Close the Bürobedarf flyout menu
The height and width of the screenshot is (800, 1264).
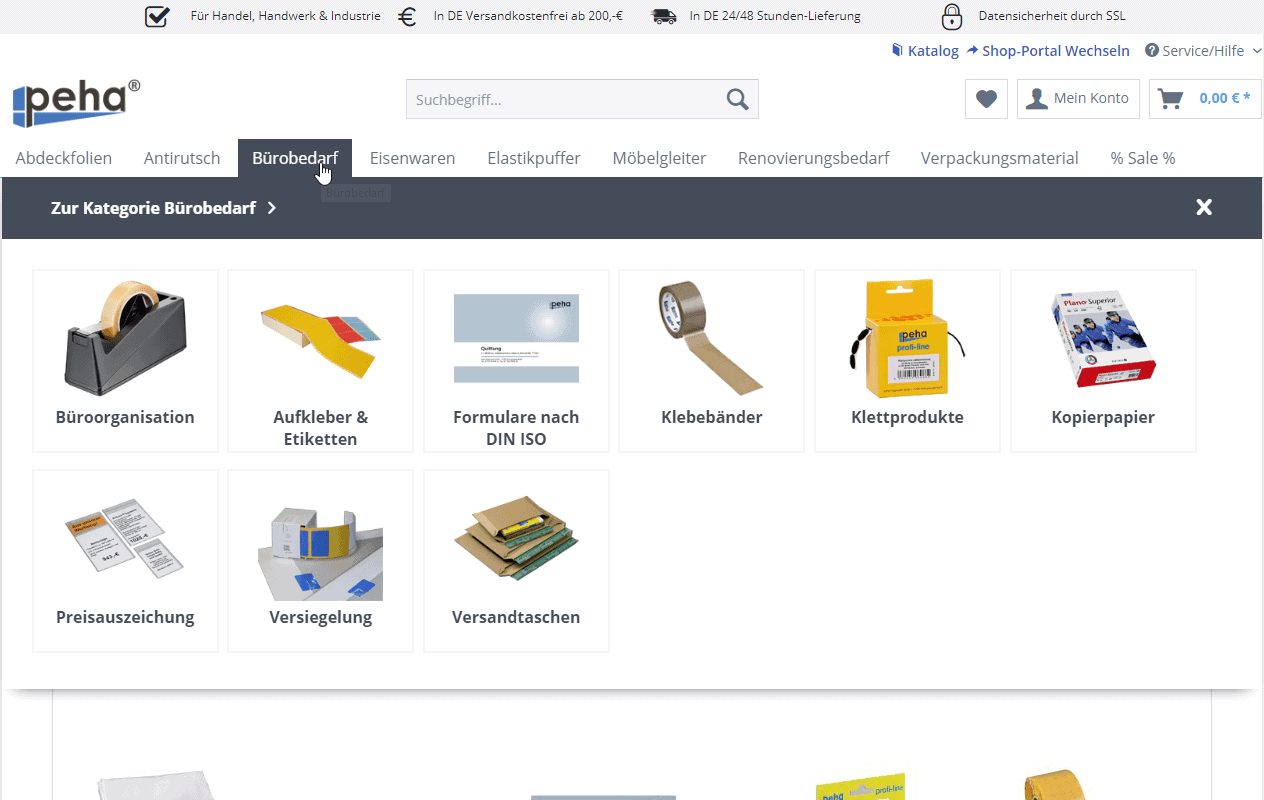pos(1204,207)
